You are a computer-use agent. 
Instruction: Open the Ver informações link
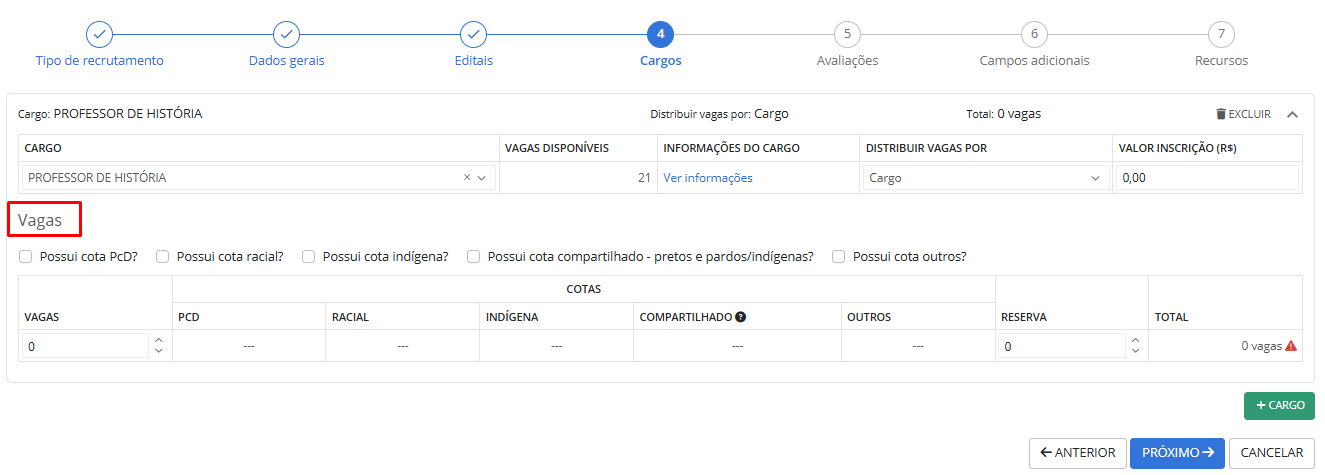click(x=707, y=178)
